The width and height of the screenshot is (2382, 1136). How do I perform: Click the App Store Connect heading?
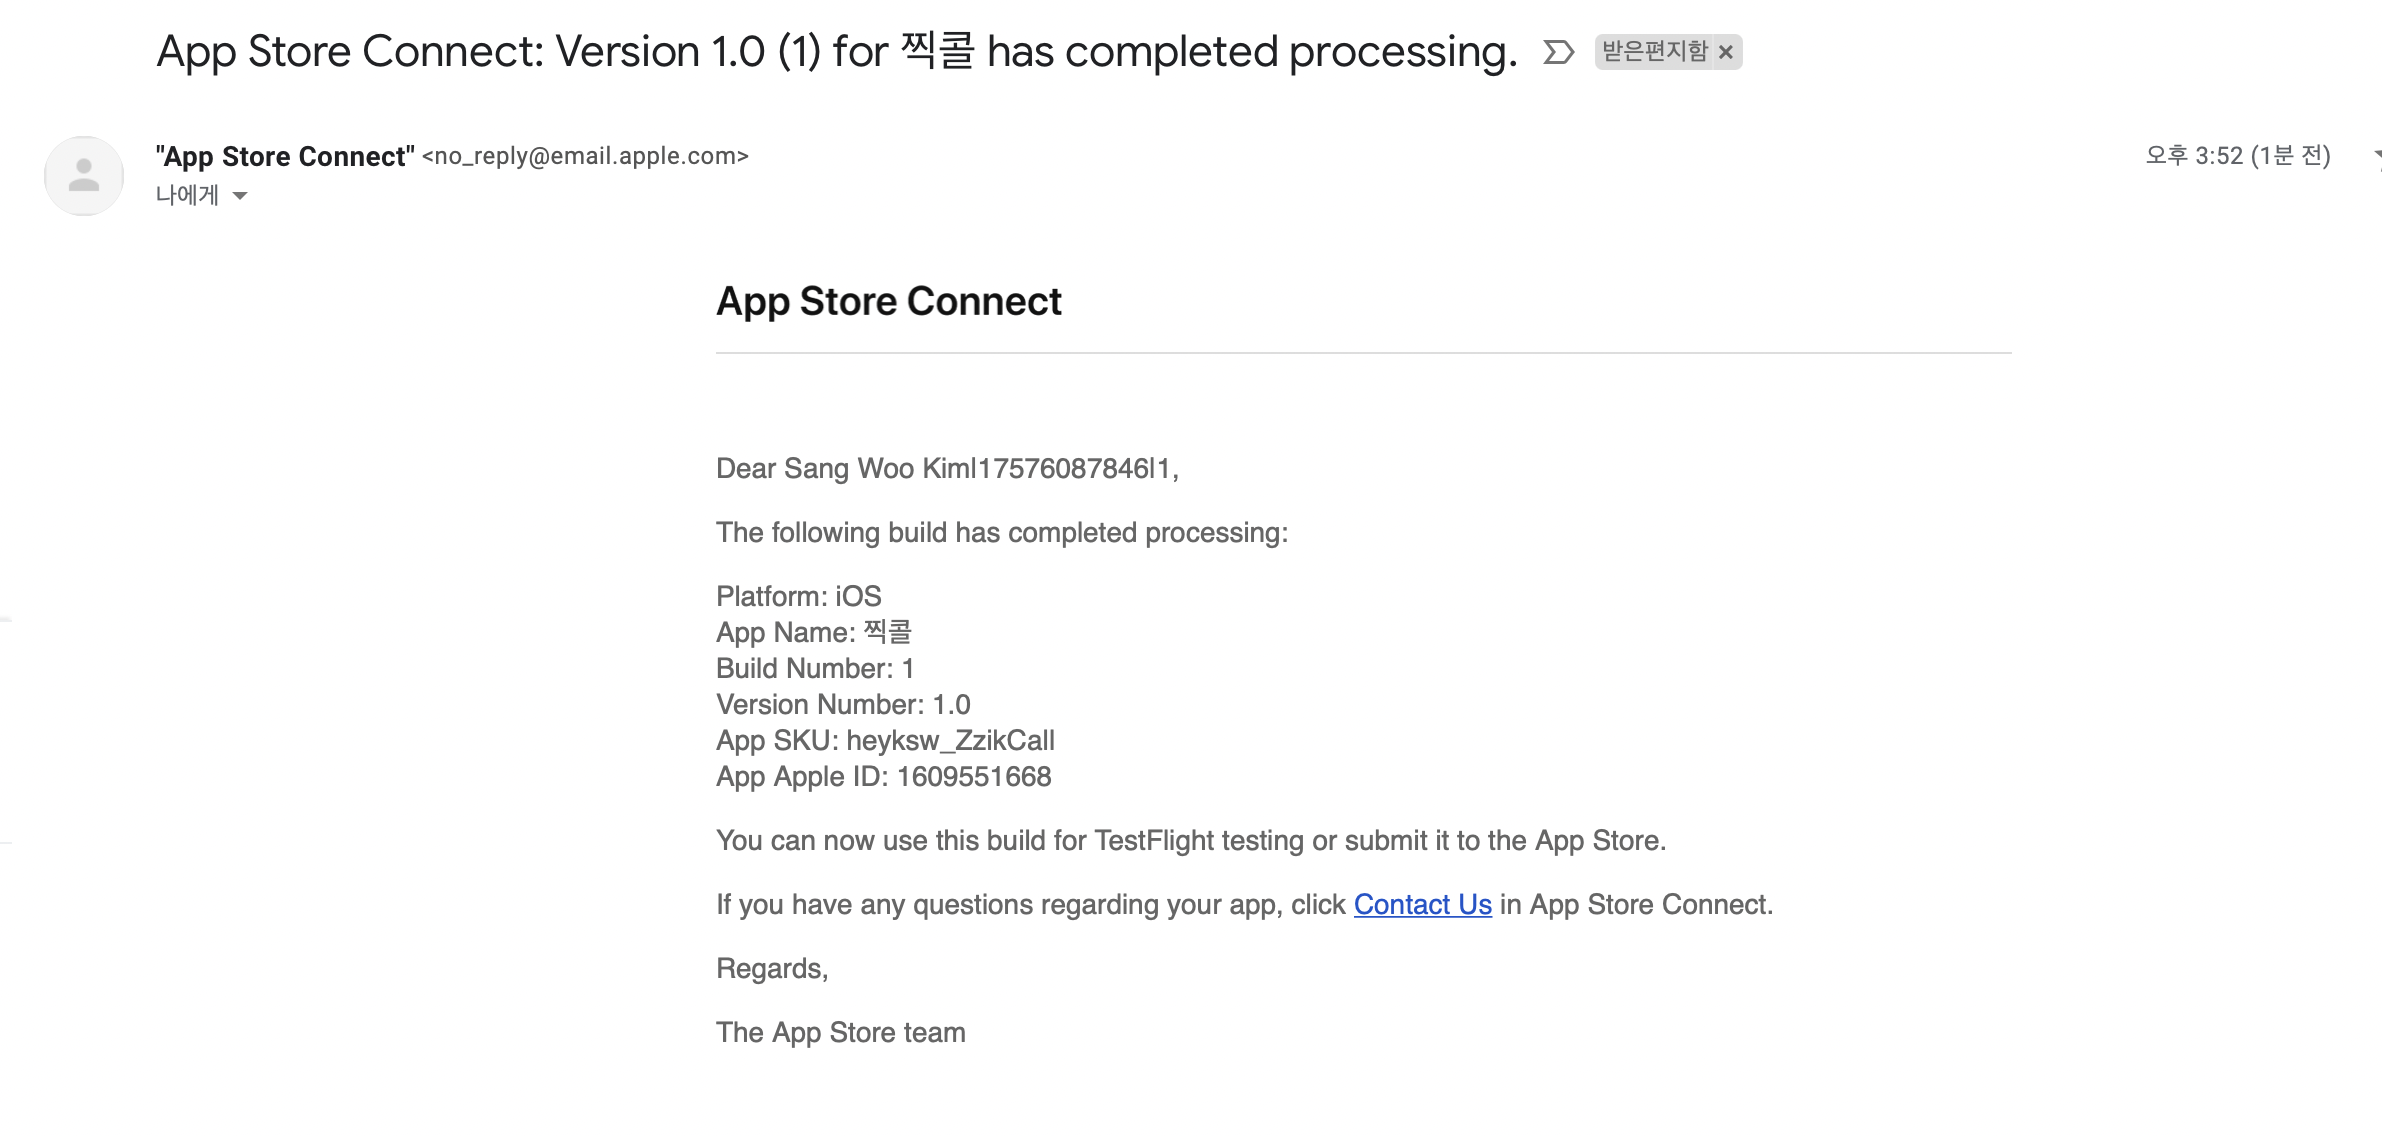pyautogui.click(x=889, y=301)
